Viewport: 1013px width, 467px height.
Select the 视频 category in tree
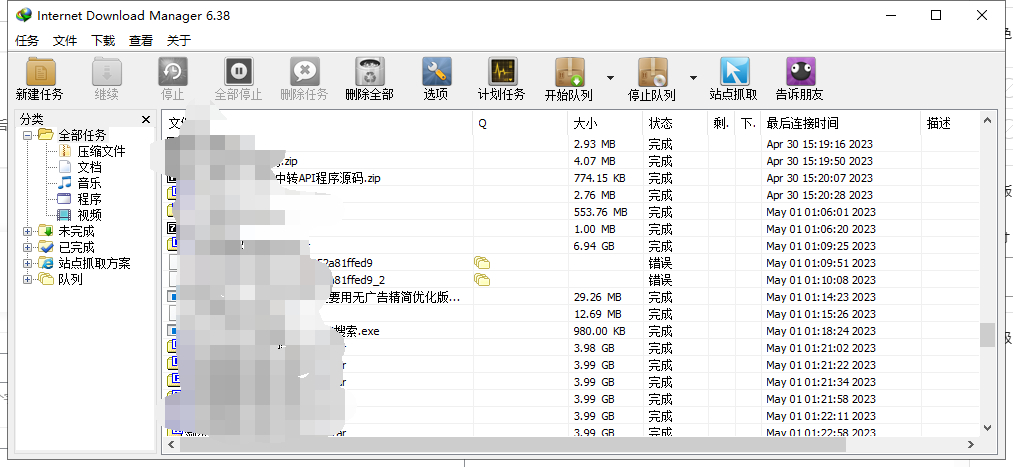pyautogui.click(x=89, y=215)
